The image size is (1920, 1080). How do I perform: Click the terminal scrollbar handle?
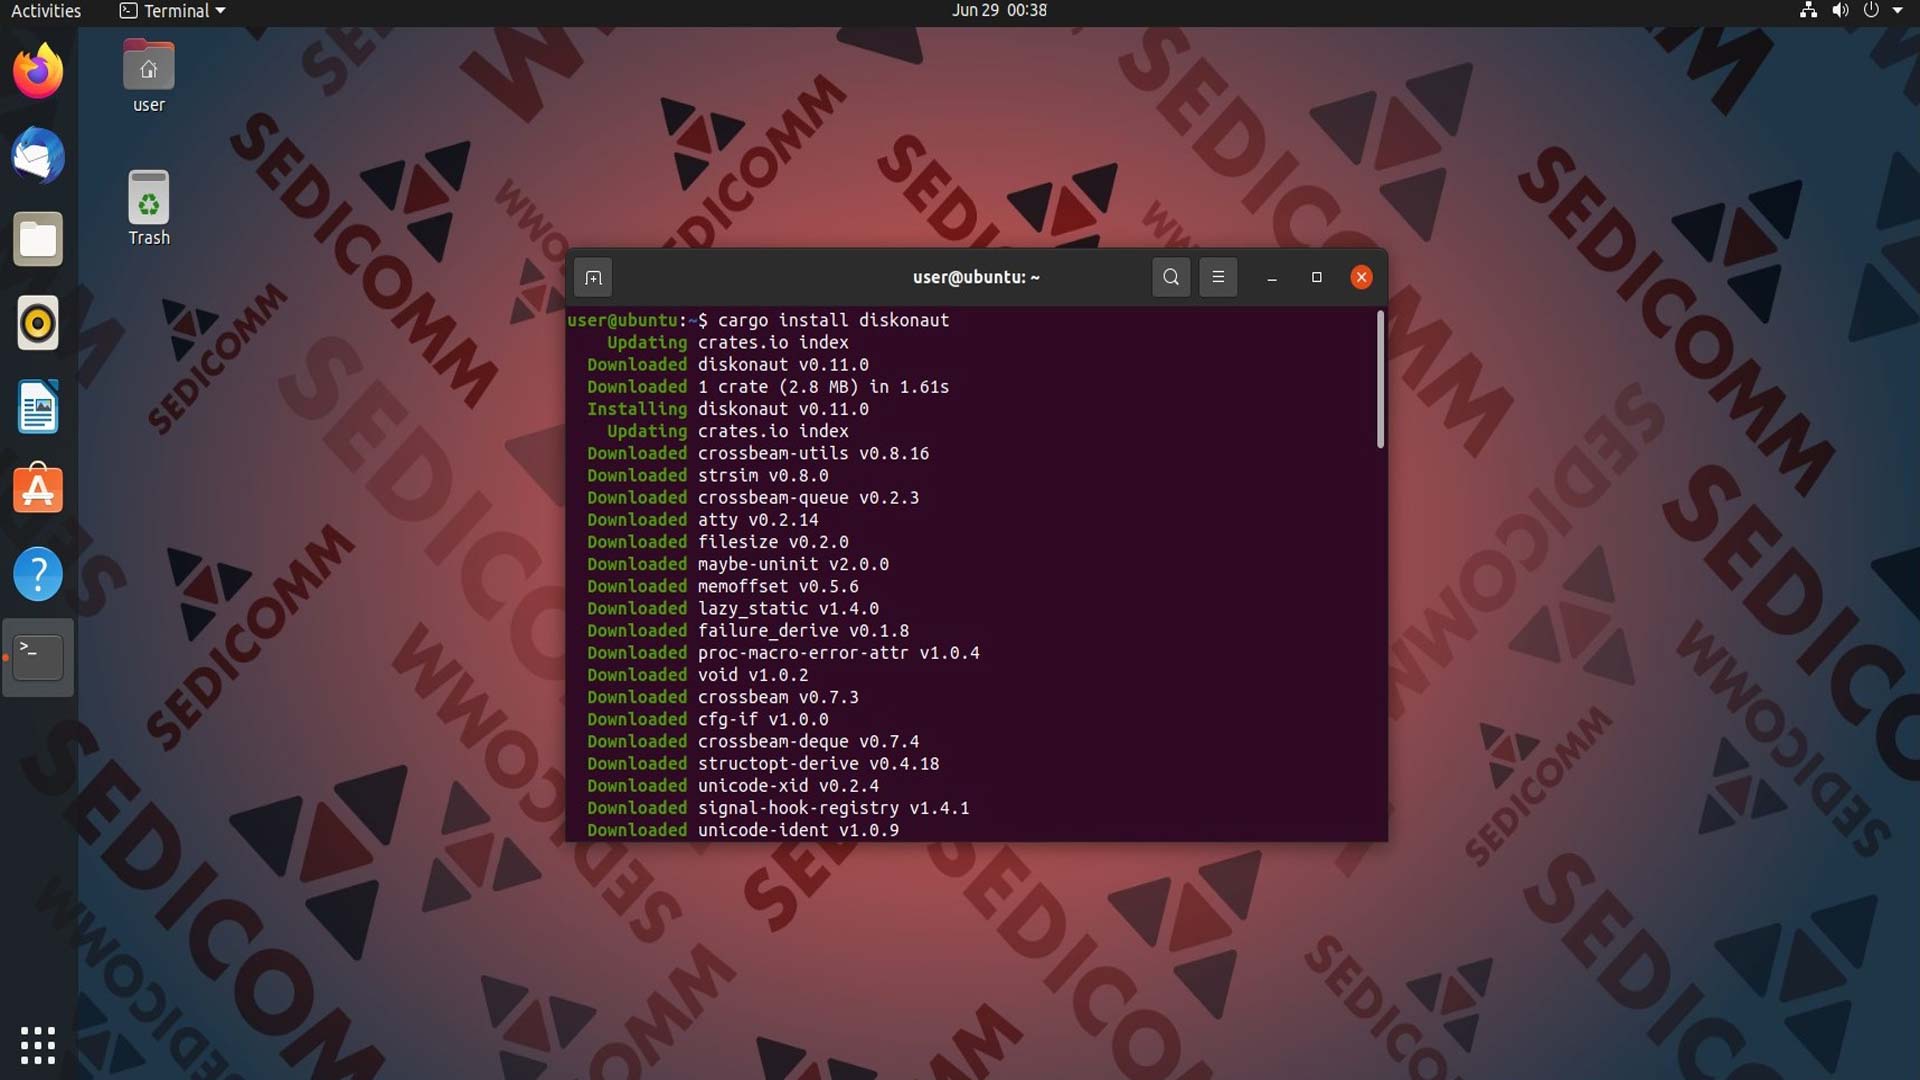pos(1380,380)
